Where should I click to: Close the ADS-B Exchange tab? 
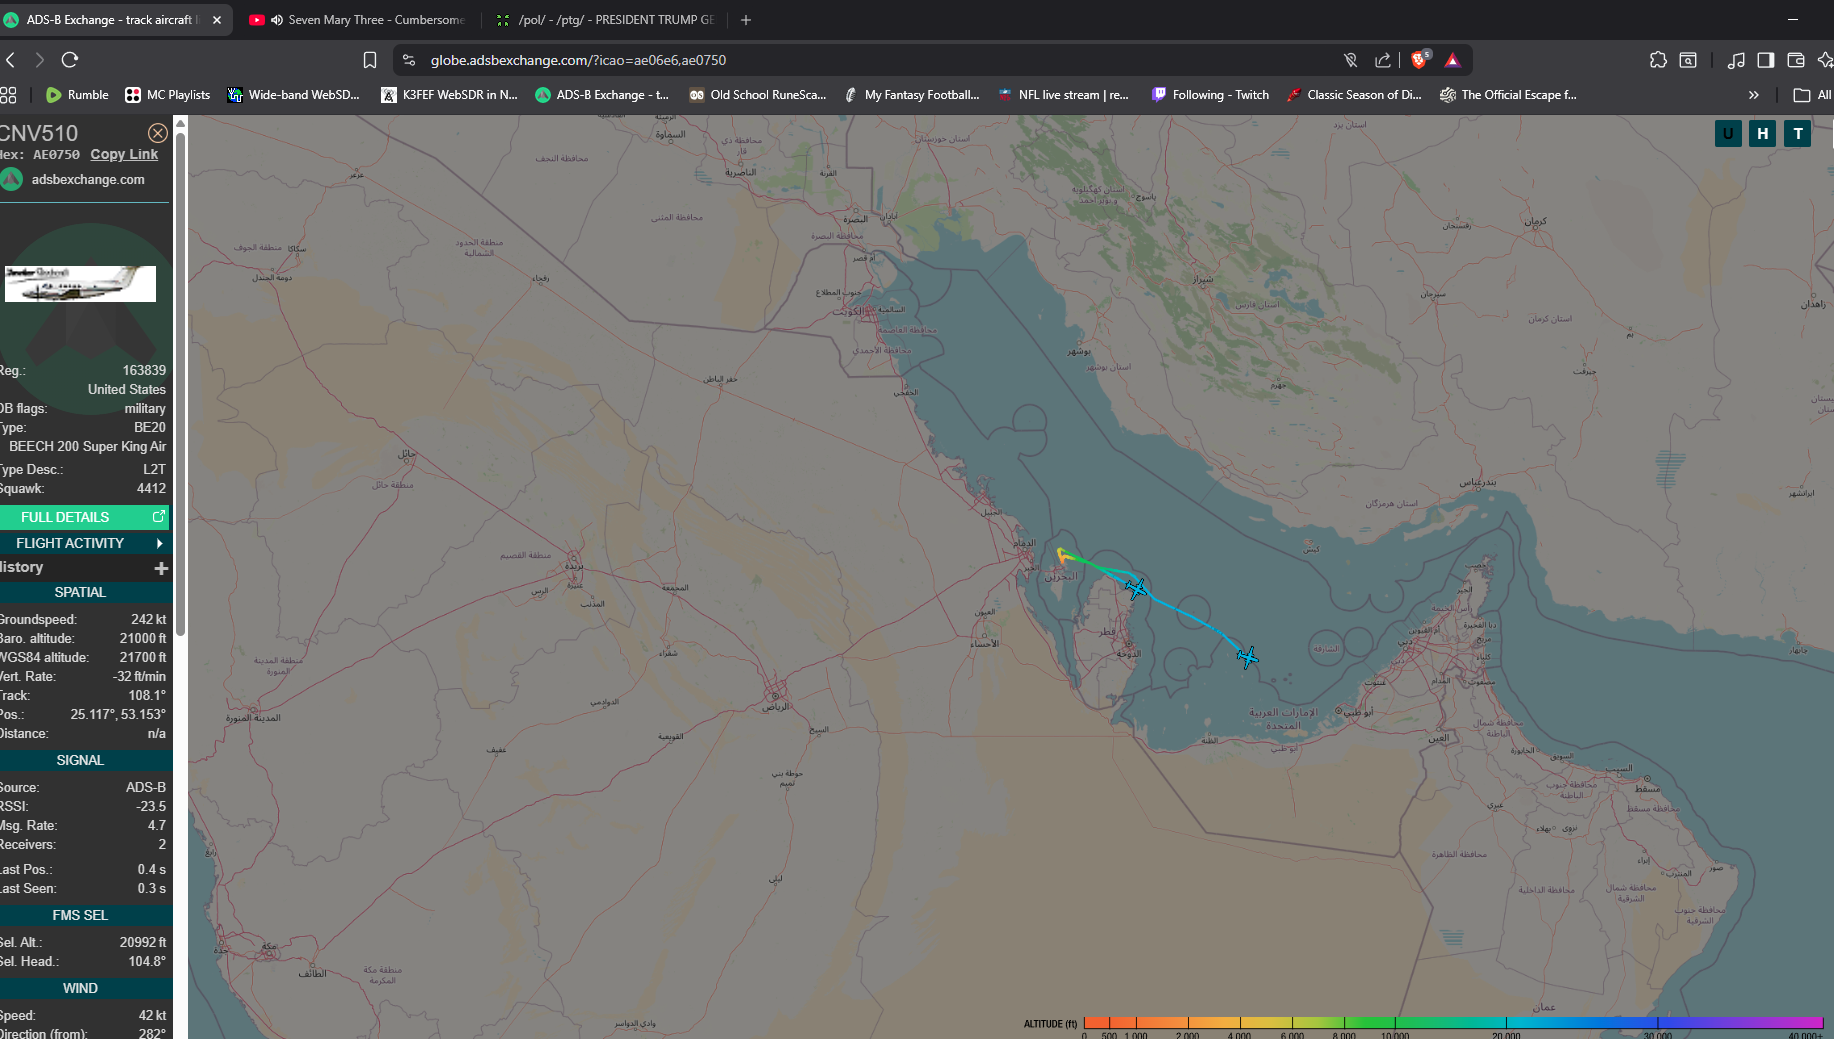[217, 19]
